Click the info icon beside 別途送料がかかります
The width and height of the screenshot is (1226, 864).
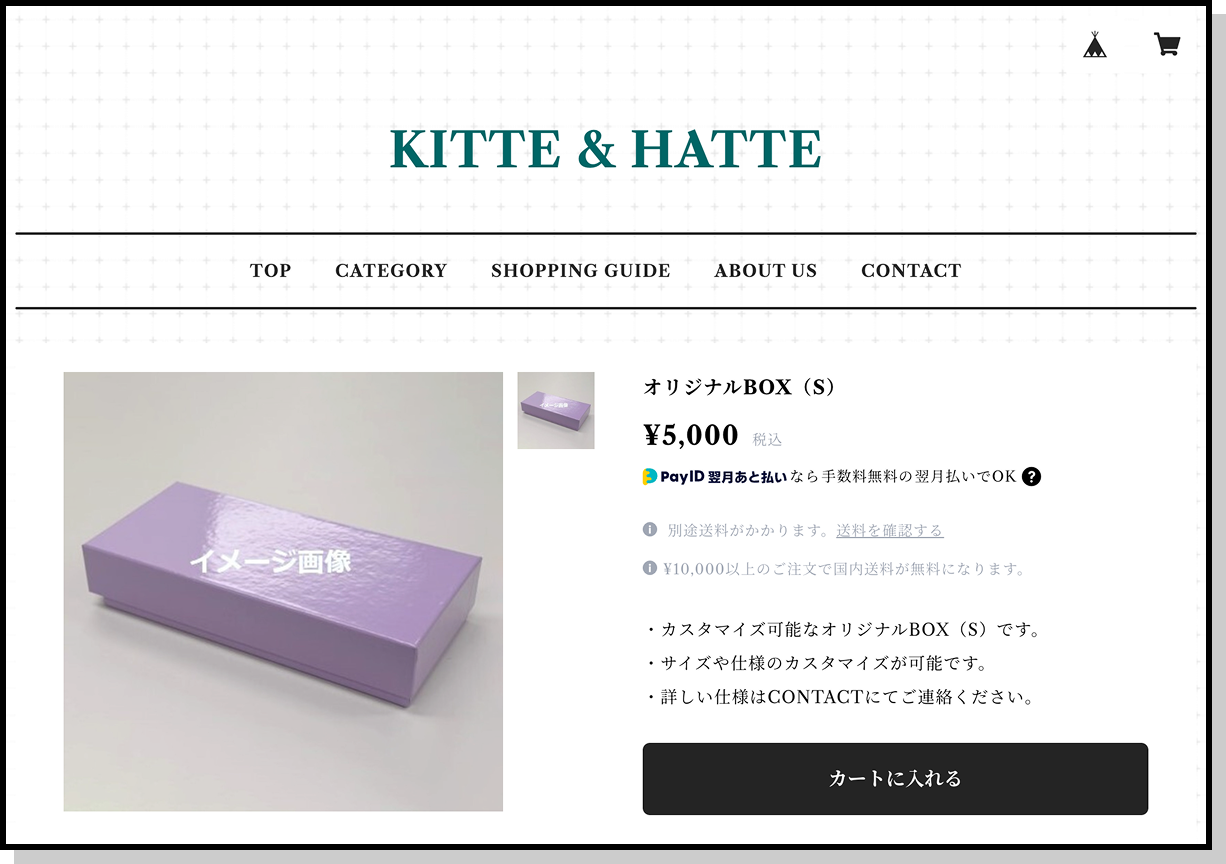(650, 529)
